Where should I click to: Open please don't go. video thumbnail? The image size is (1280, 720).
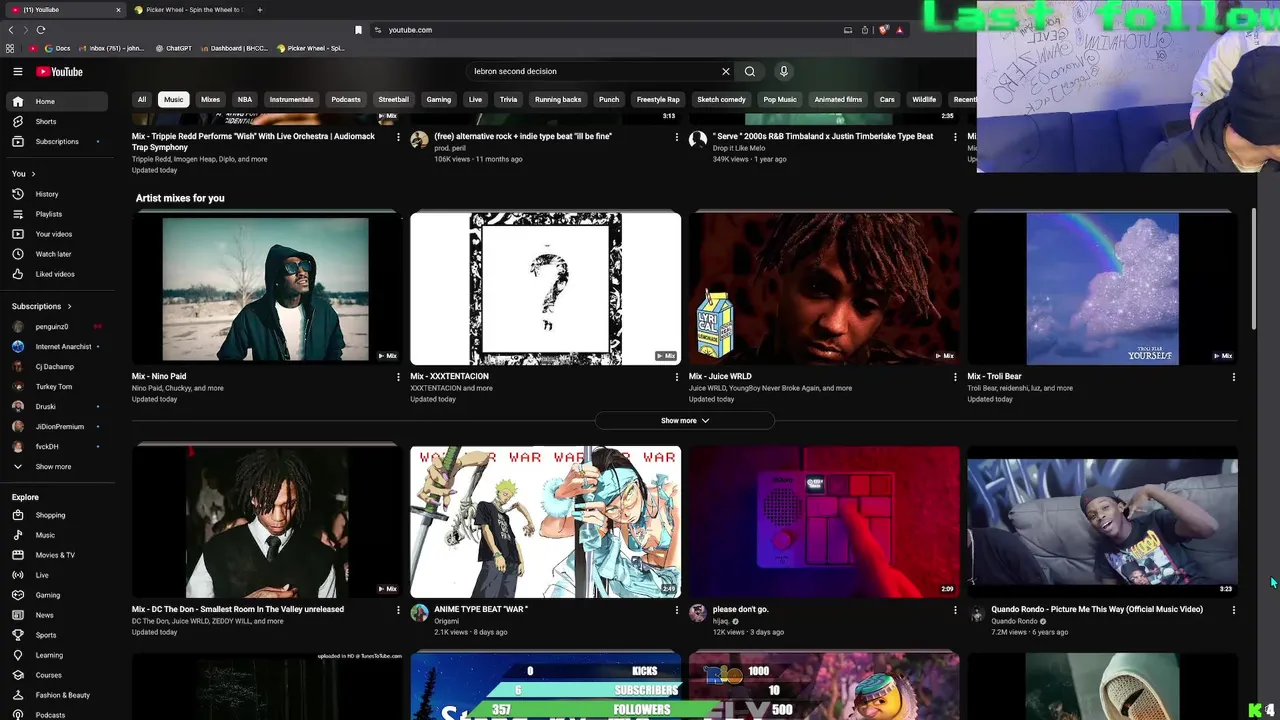(824, 521)
